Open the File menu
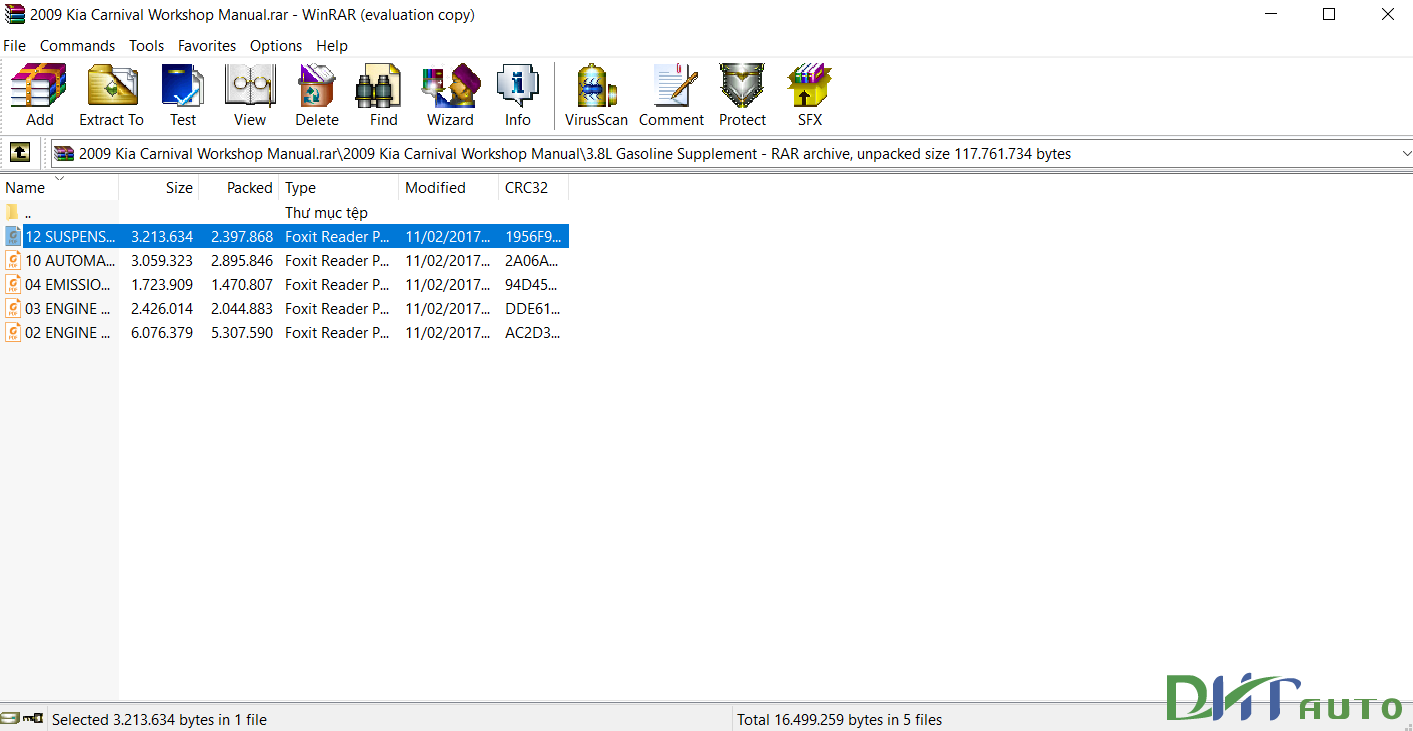 [14, 46]
